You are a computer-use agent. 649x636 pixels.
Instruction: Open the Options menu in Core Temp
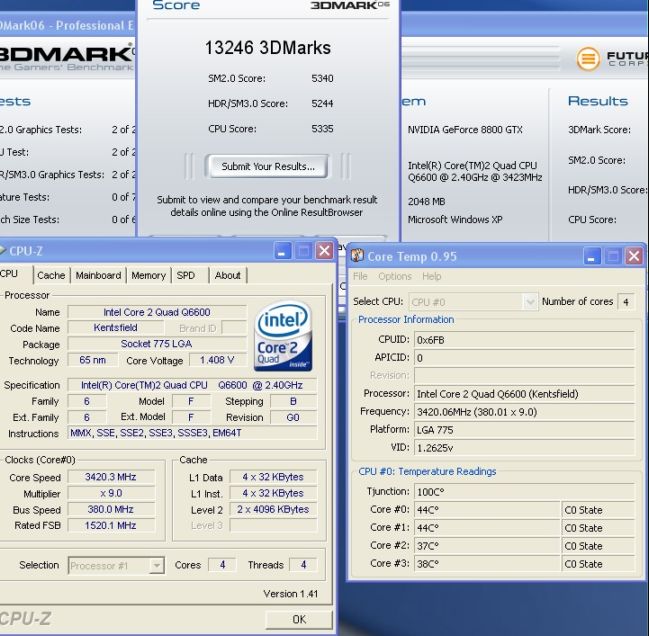coord(395,276)
